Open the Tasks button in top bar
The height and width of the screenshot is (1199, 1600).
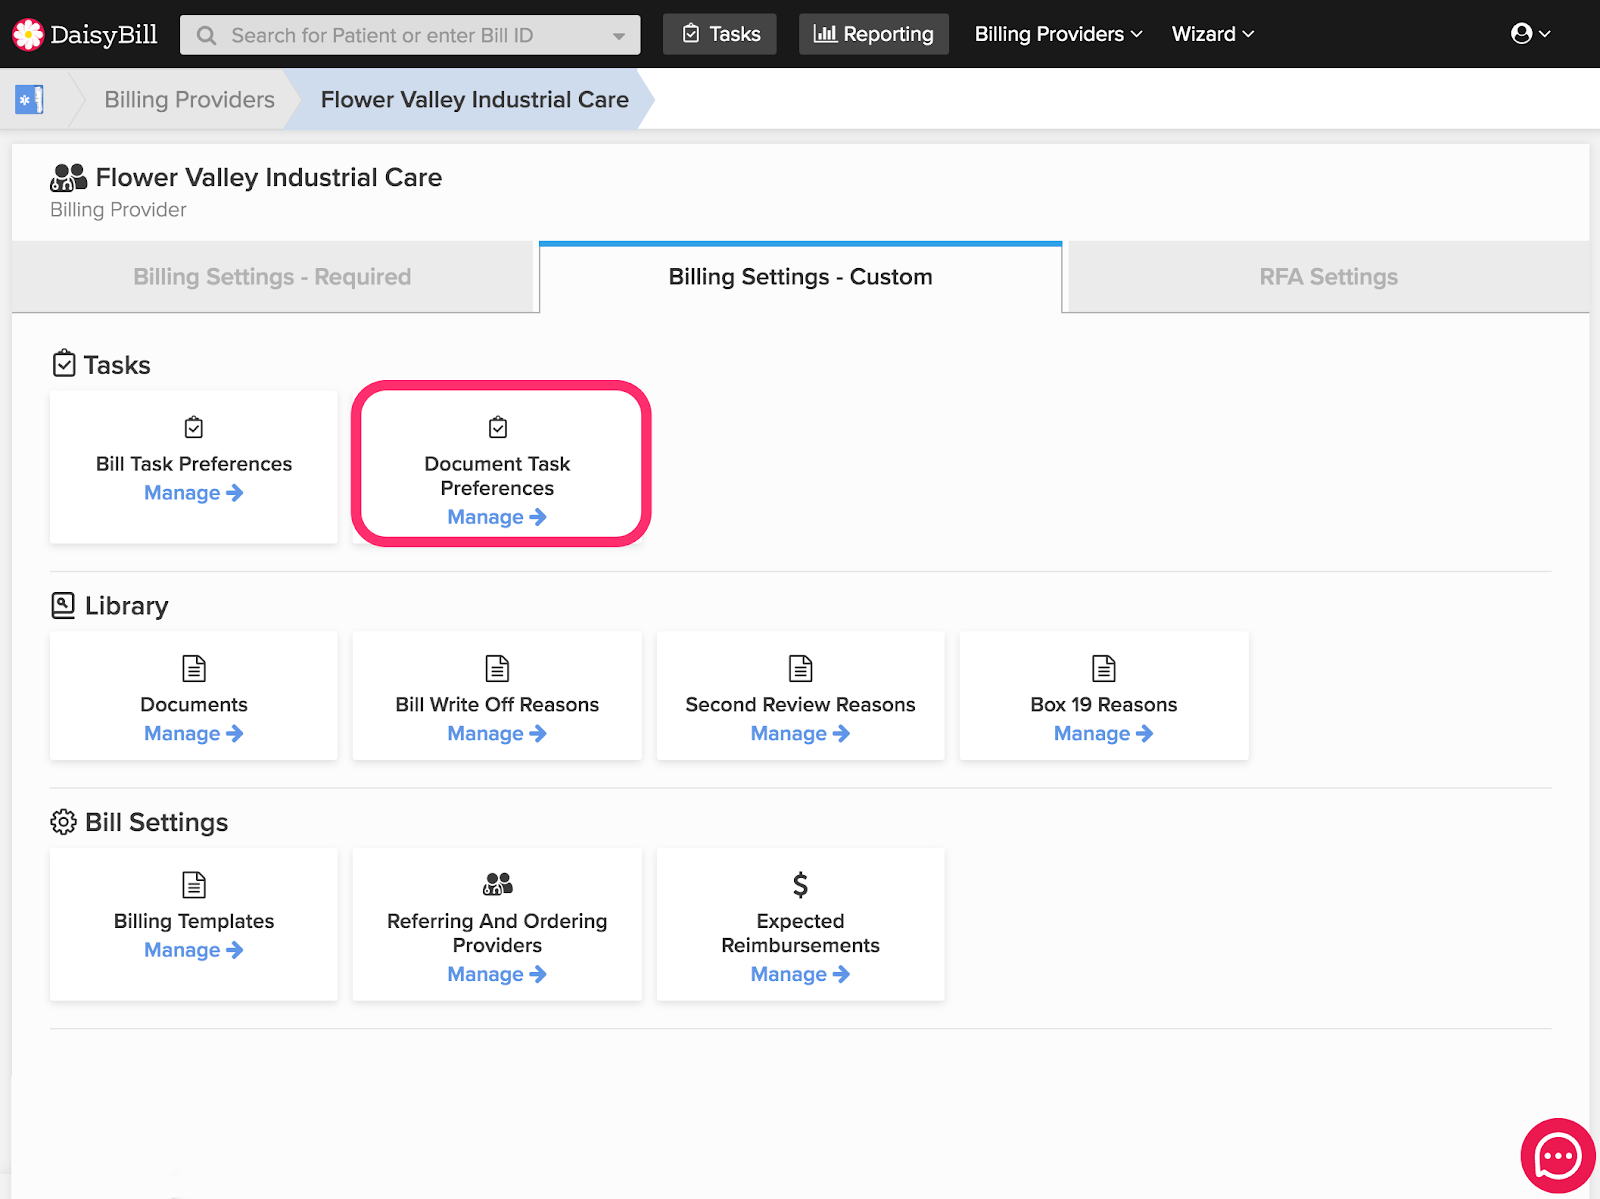pos(720,34)
